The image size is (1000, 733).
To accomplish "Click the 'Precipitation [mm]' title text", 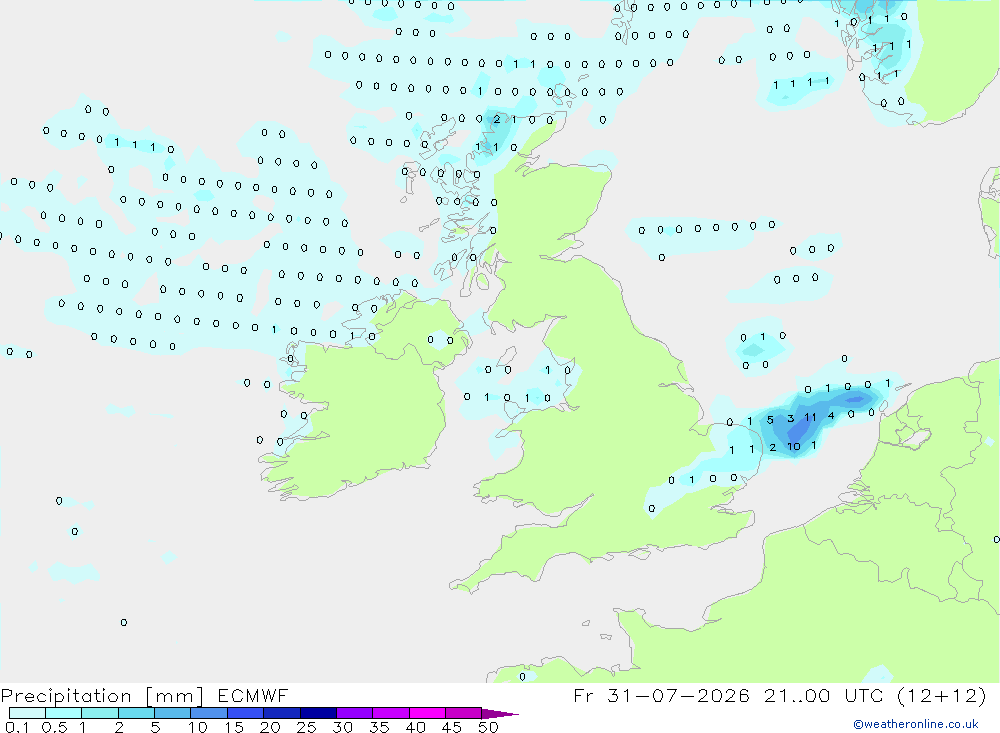I will (x=103, y=696).
